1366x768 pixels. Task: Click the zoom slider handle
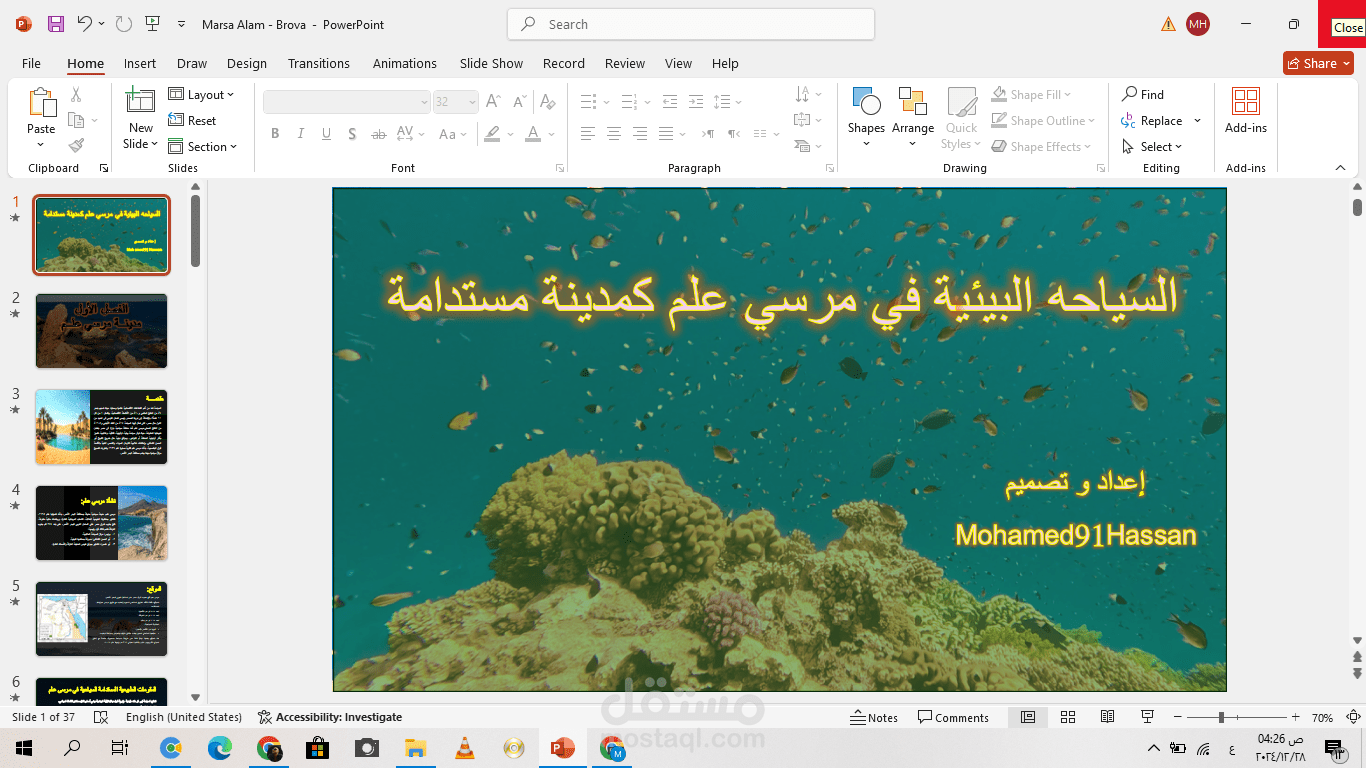click(1221, 717)
